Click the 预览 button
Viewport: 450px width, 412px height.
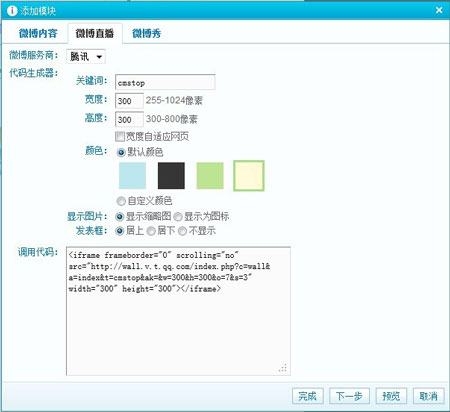click(x=391, y=396)
